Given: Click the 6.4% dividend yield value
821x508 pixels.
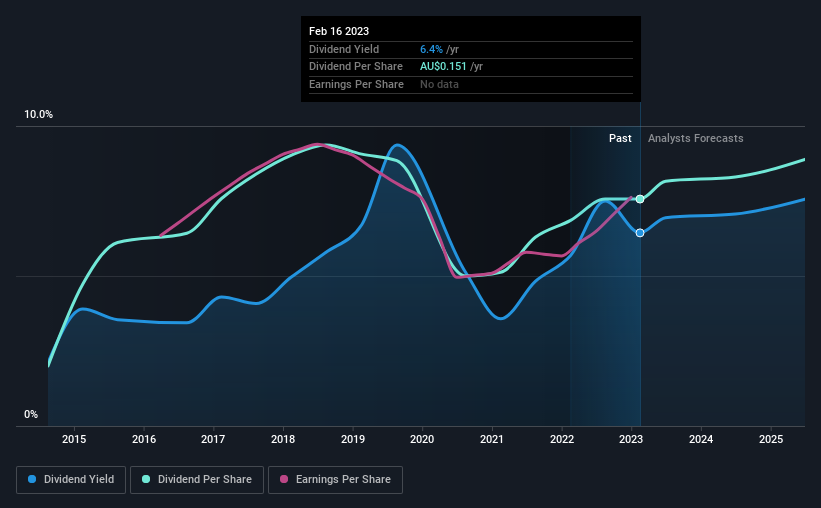Looking at the screenshot, I should click(431, 49).
